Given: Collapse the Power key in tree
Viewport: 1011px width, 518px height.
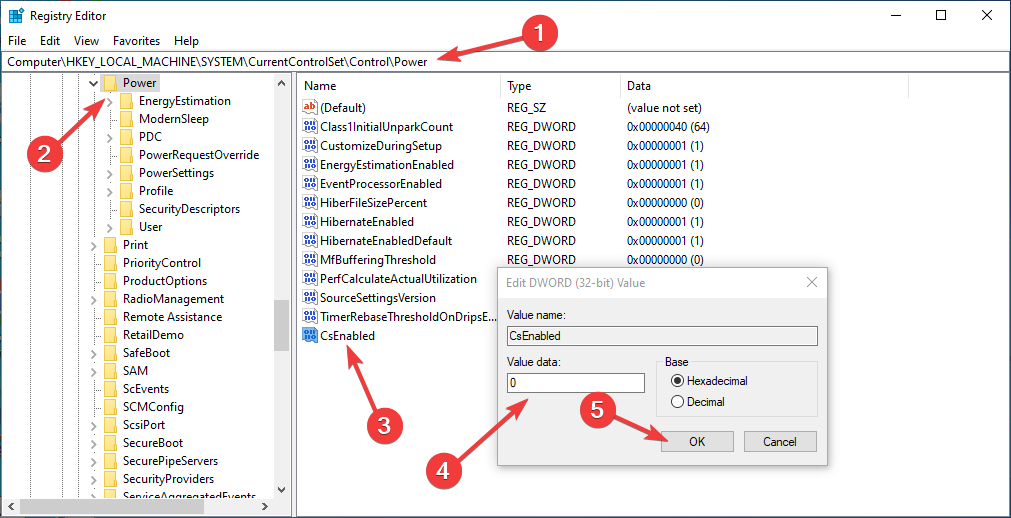Looking at the screenshot, I should tap(93, 83).
